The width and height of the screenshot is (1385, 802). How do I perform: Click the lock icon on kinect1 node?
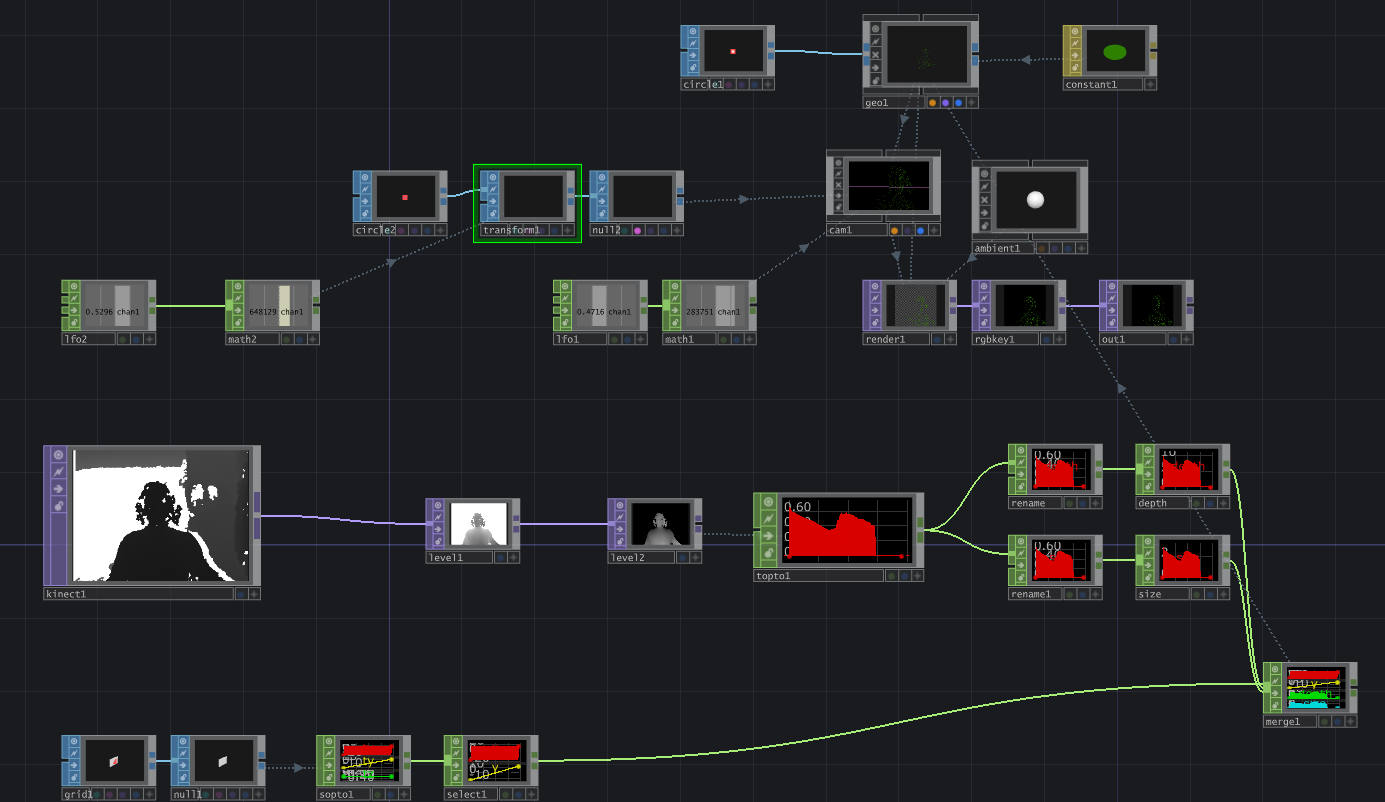pos(58,507)
